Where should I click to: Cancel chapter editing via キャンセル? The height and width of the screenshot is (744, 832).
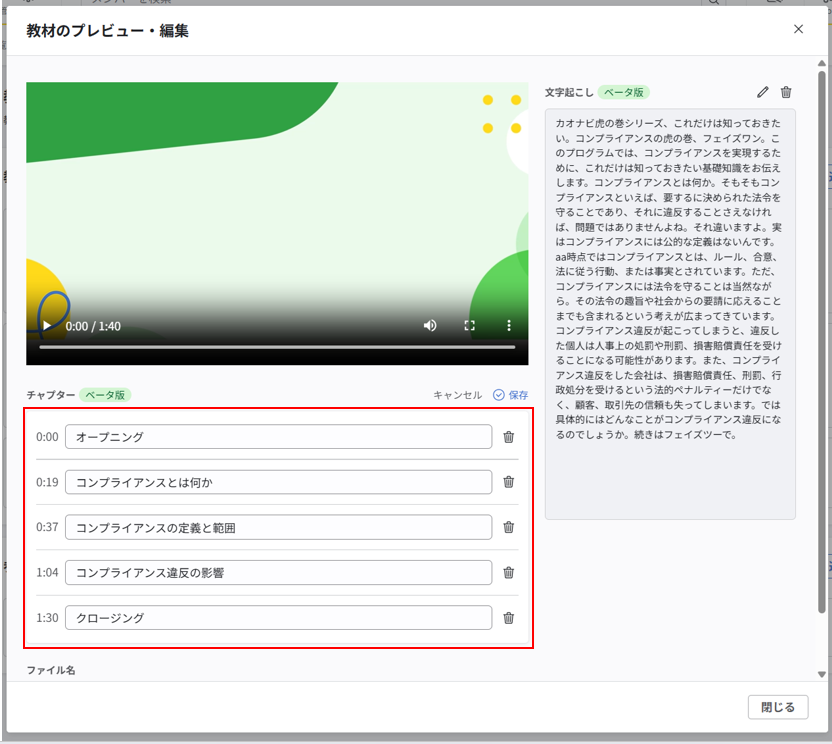click(457, 395)
